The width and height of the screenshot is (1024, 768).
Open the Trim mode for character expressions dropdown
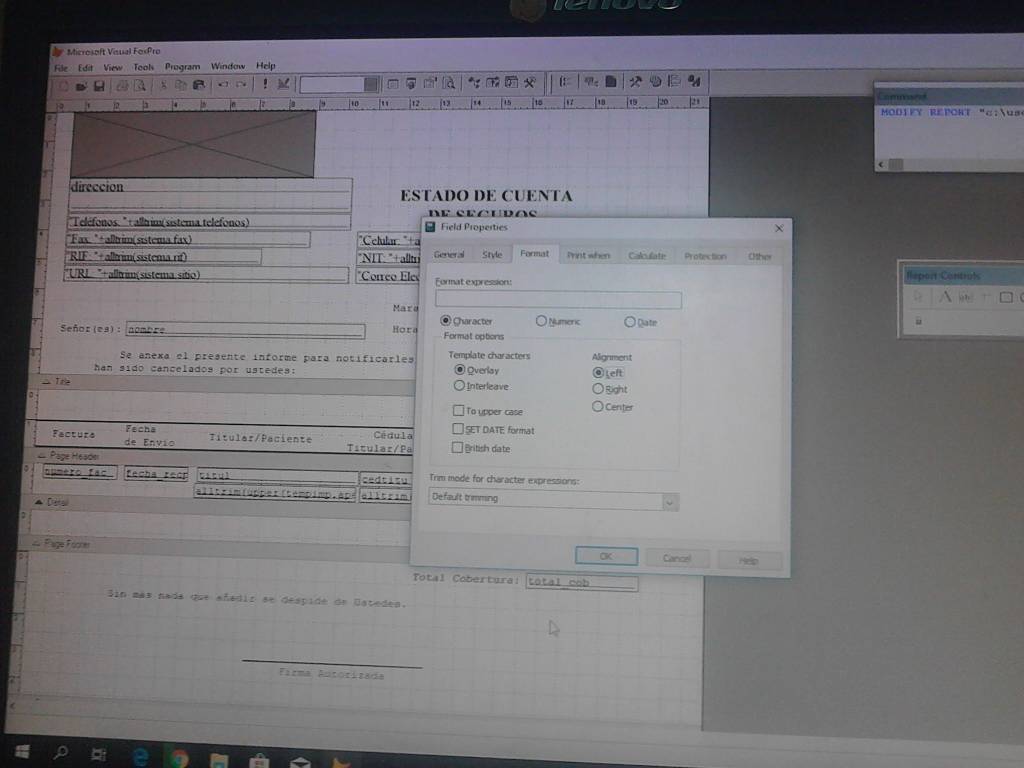coord(669,502)
